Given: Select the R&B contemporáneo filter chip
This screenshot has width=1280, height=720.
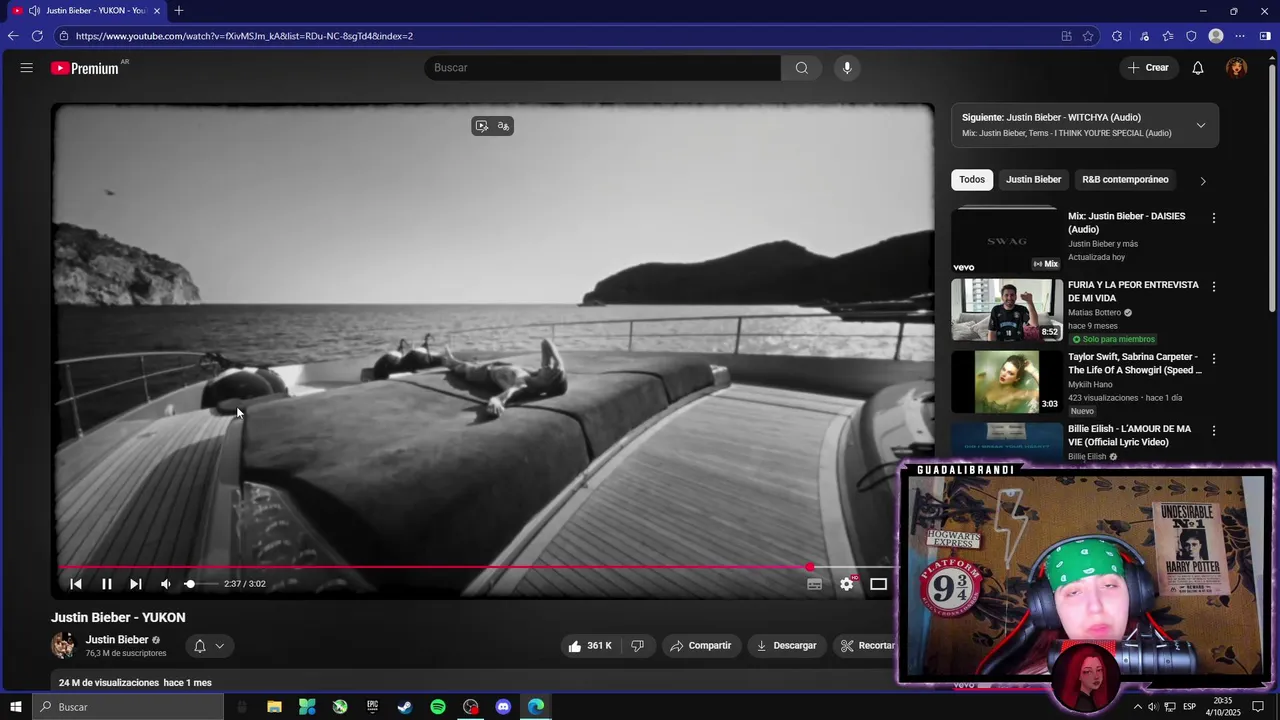Looking at the screenshot, I should (1125, 180).
